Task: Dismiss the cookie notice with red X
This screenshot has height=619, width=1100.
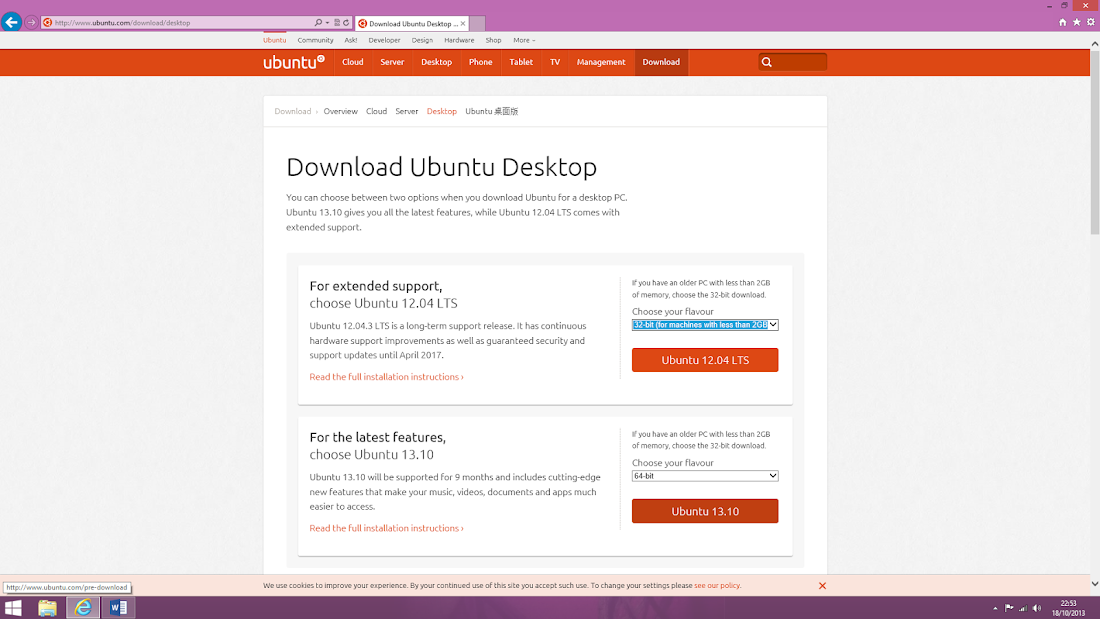Action: tap(822, 585)
